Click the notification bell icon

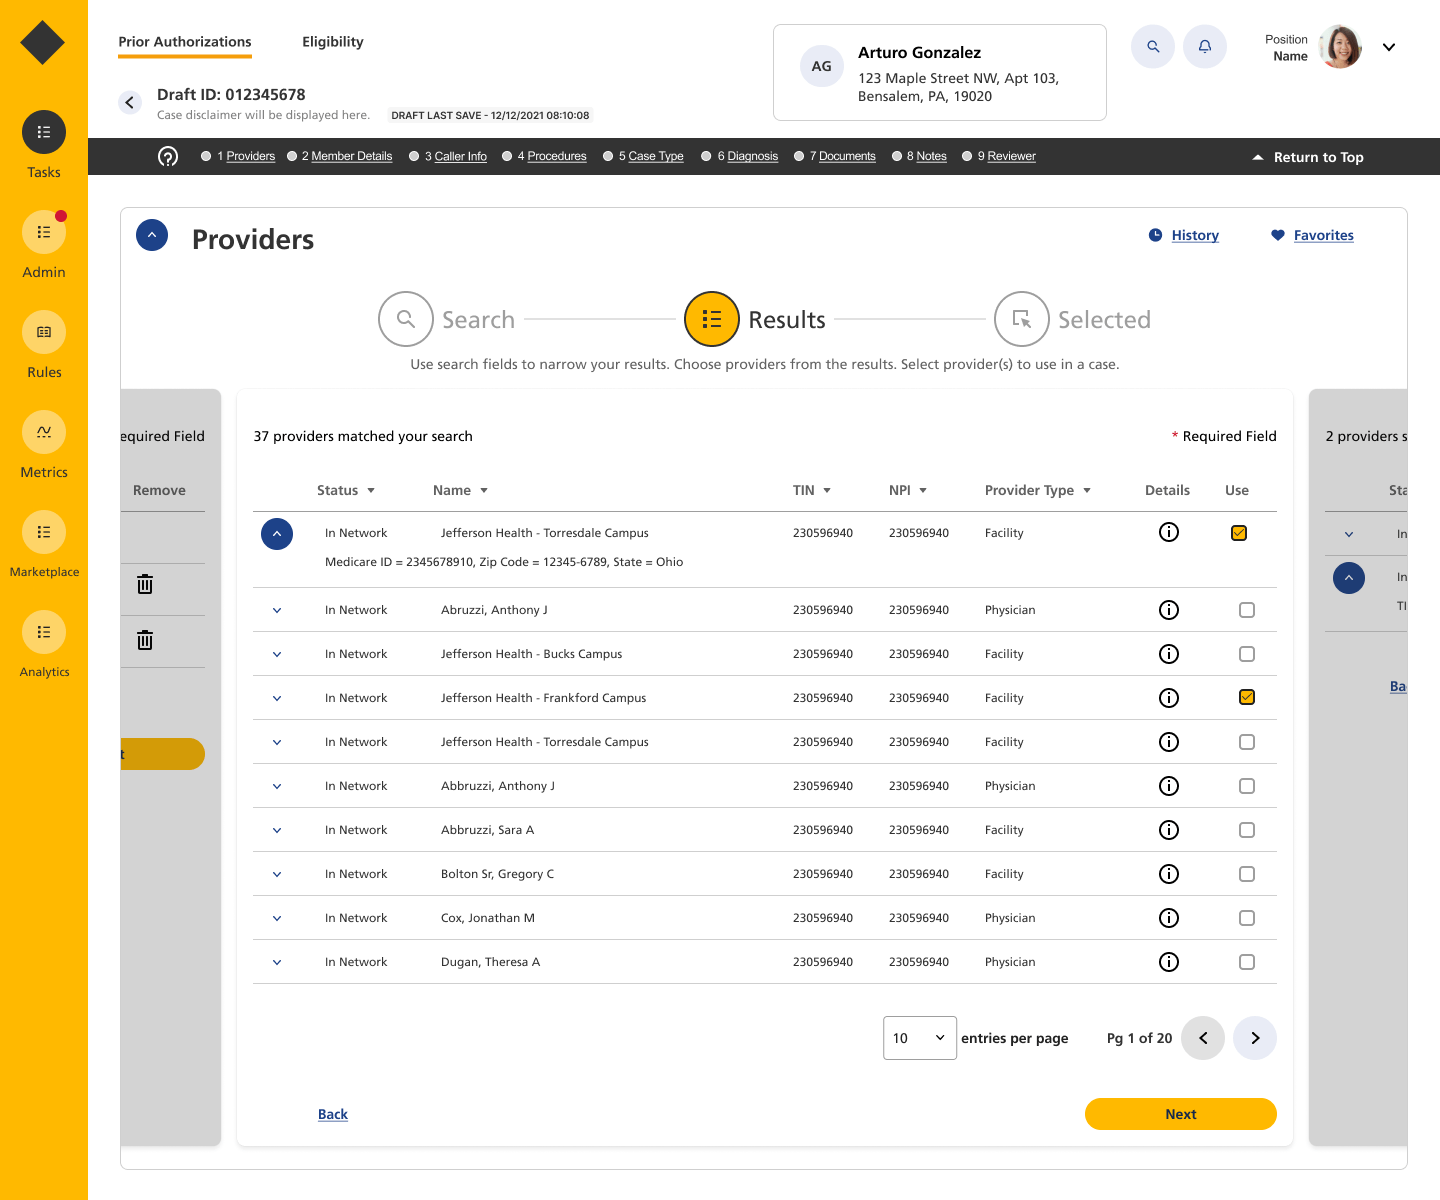(1204, 47)
